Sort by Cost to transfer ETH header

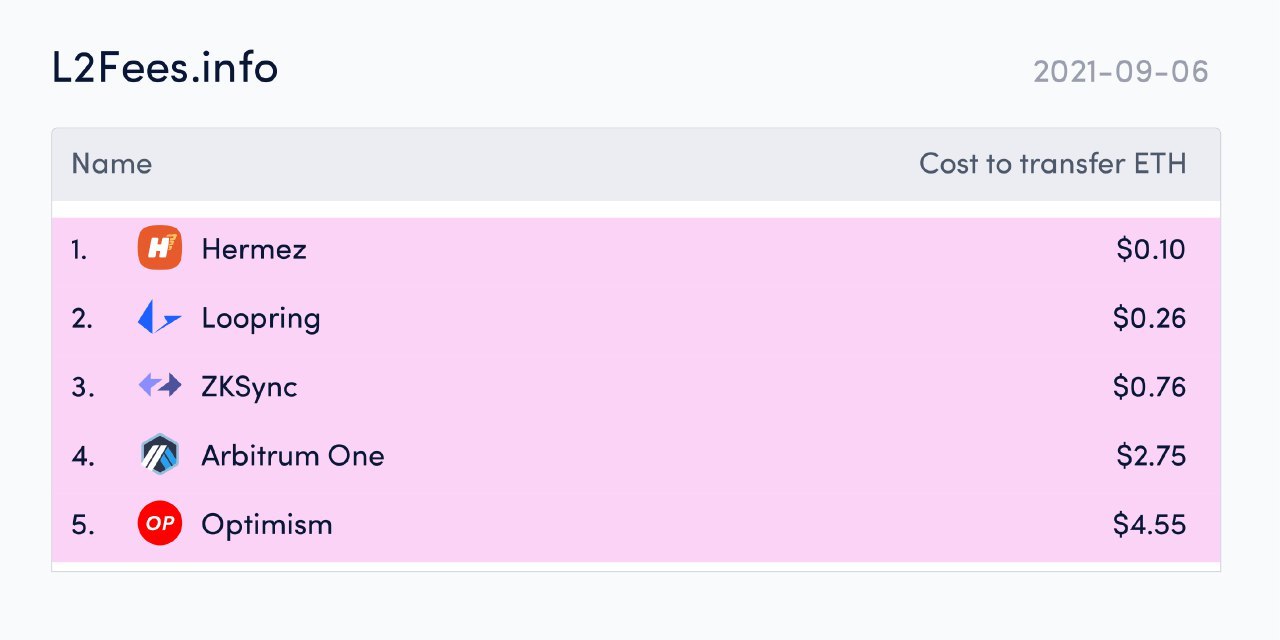(1053, 164)
